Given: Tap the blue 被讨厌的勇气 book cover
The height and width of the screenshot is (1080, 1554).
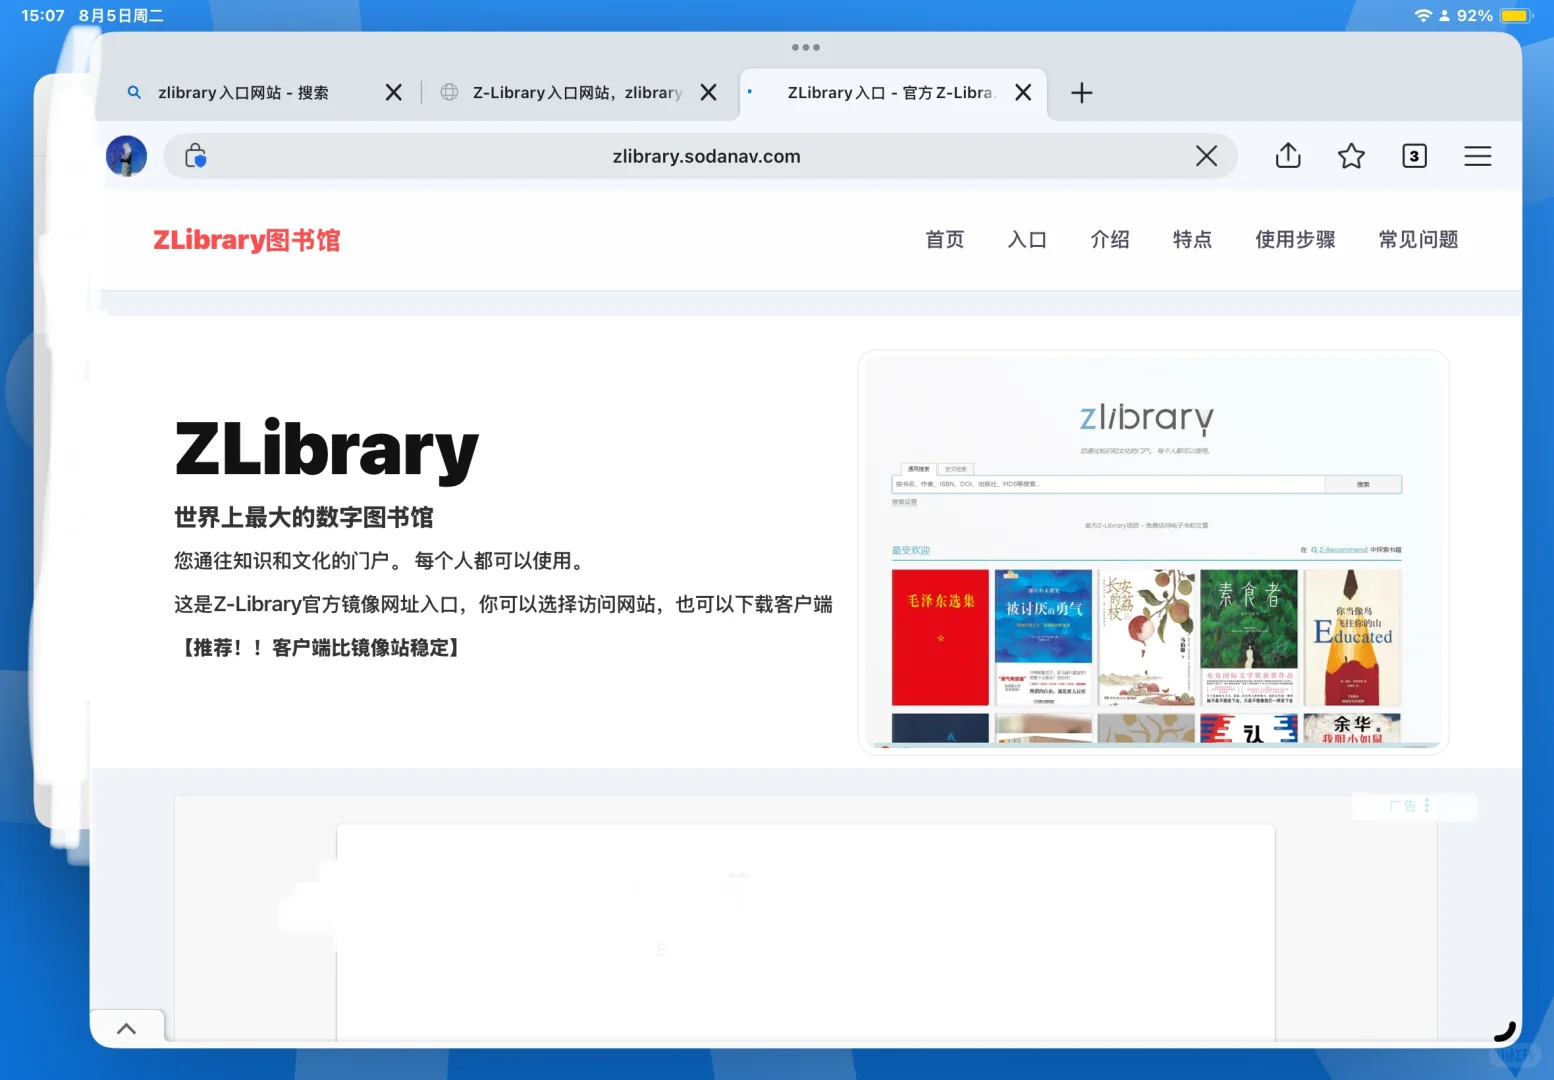Looking at the screenshot, I should pos(1043,638).
